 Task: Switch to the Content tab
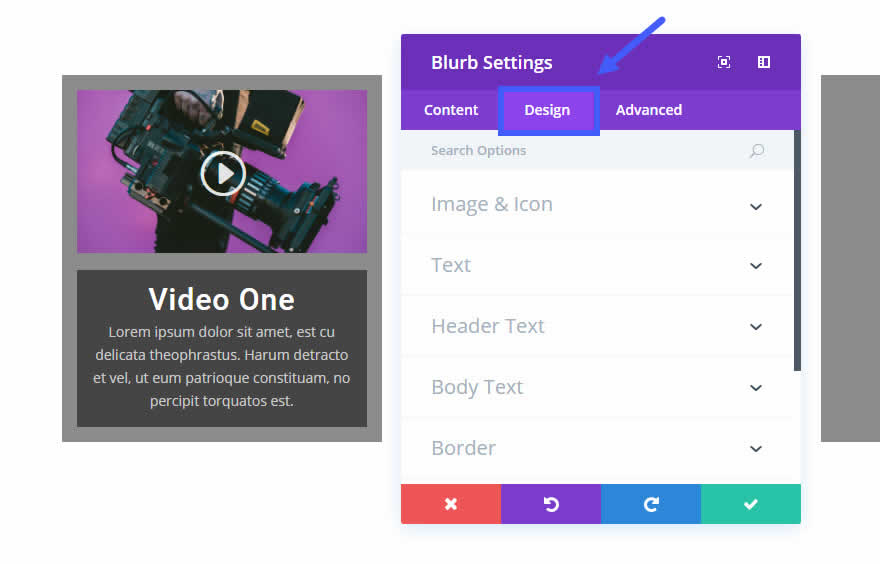pyautogui.click(x=451, y=110)
